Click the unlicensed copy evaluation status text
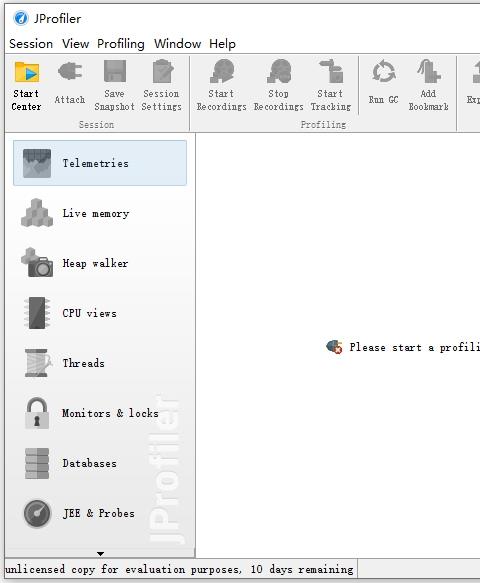The width and height of the screenshot is (480, 583). (179, 569)
